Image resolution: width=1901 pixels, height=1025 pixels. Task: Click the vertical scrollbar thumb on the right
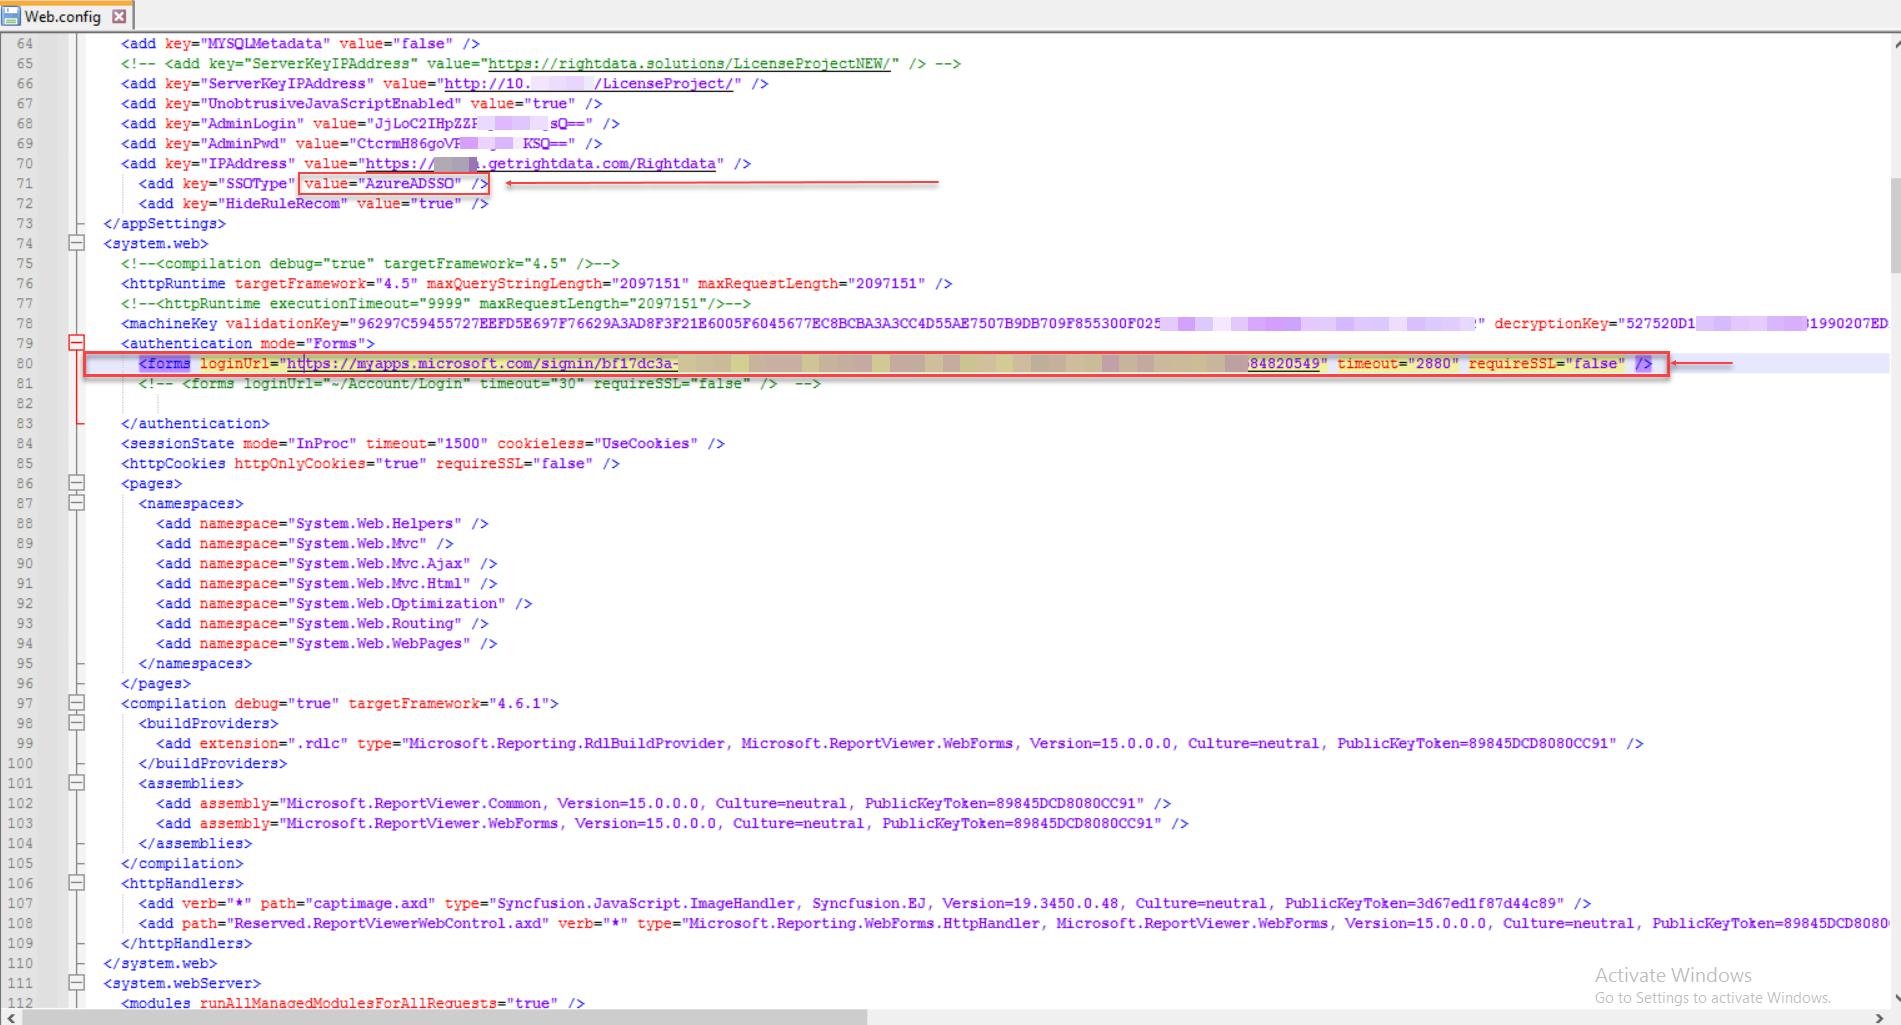[x=1894, y=225]
